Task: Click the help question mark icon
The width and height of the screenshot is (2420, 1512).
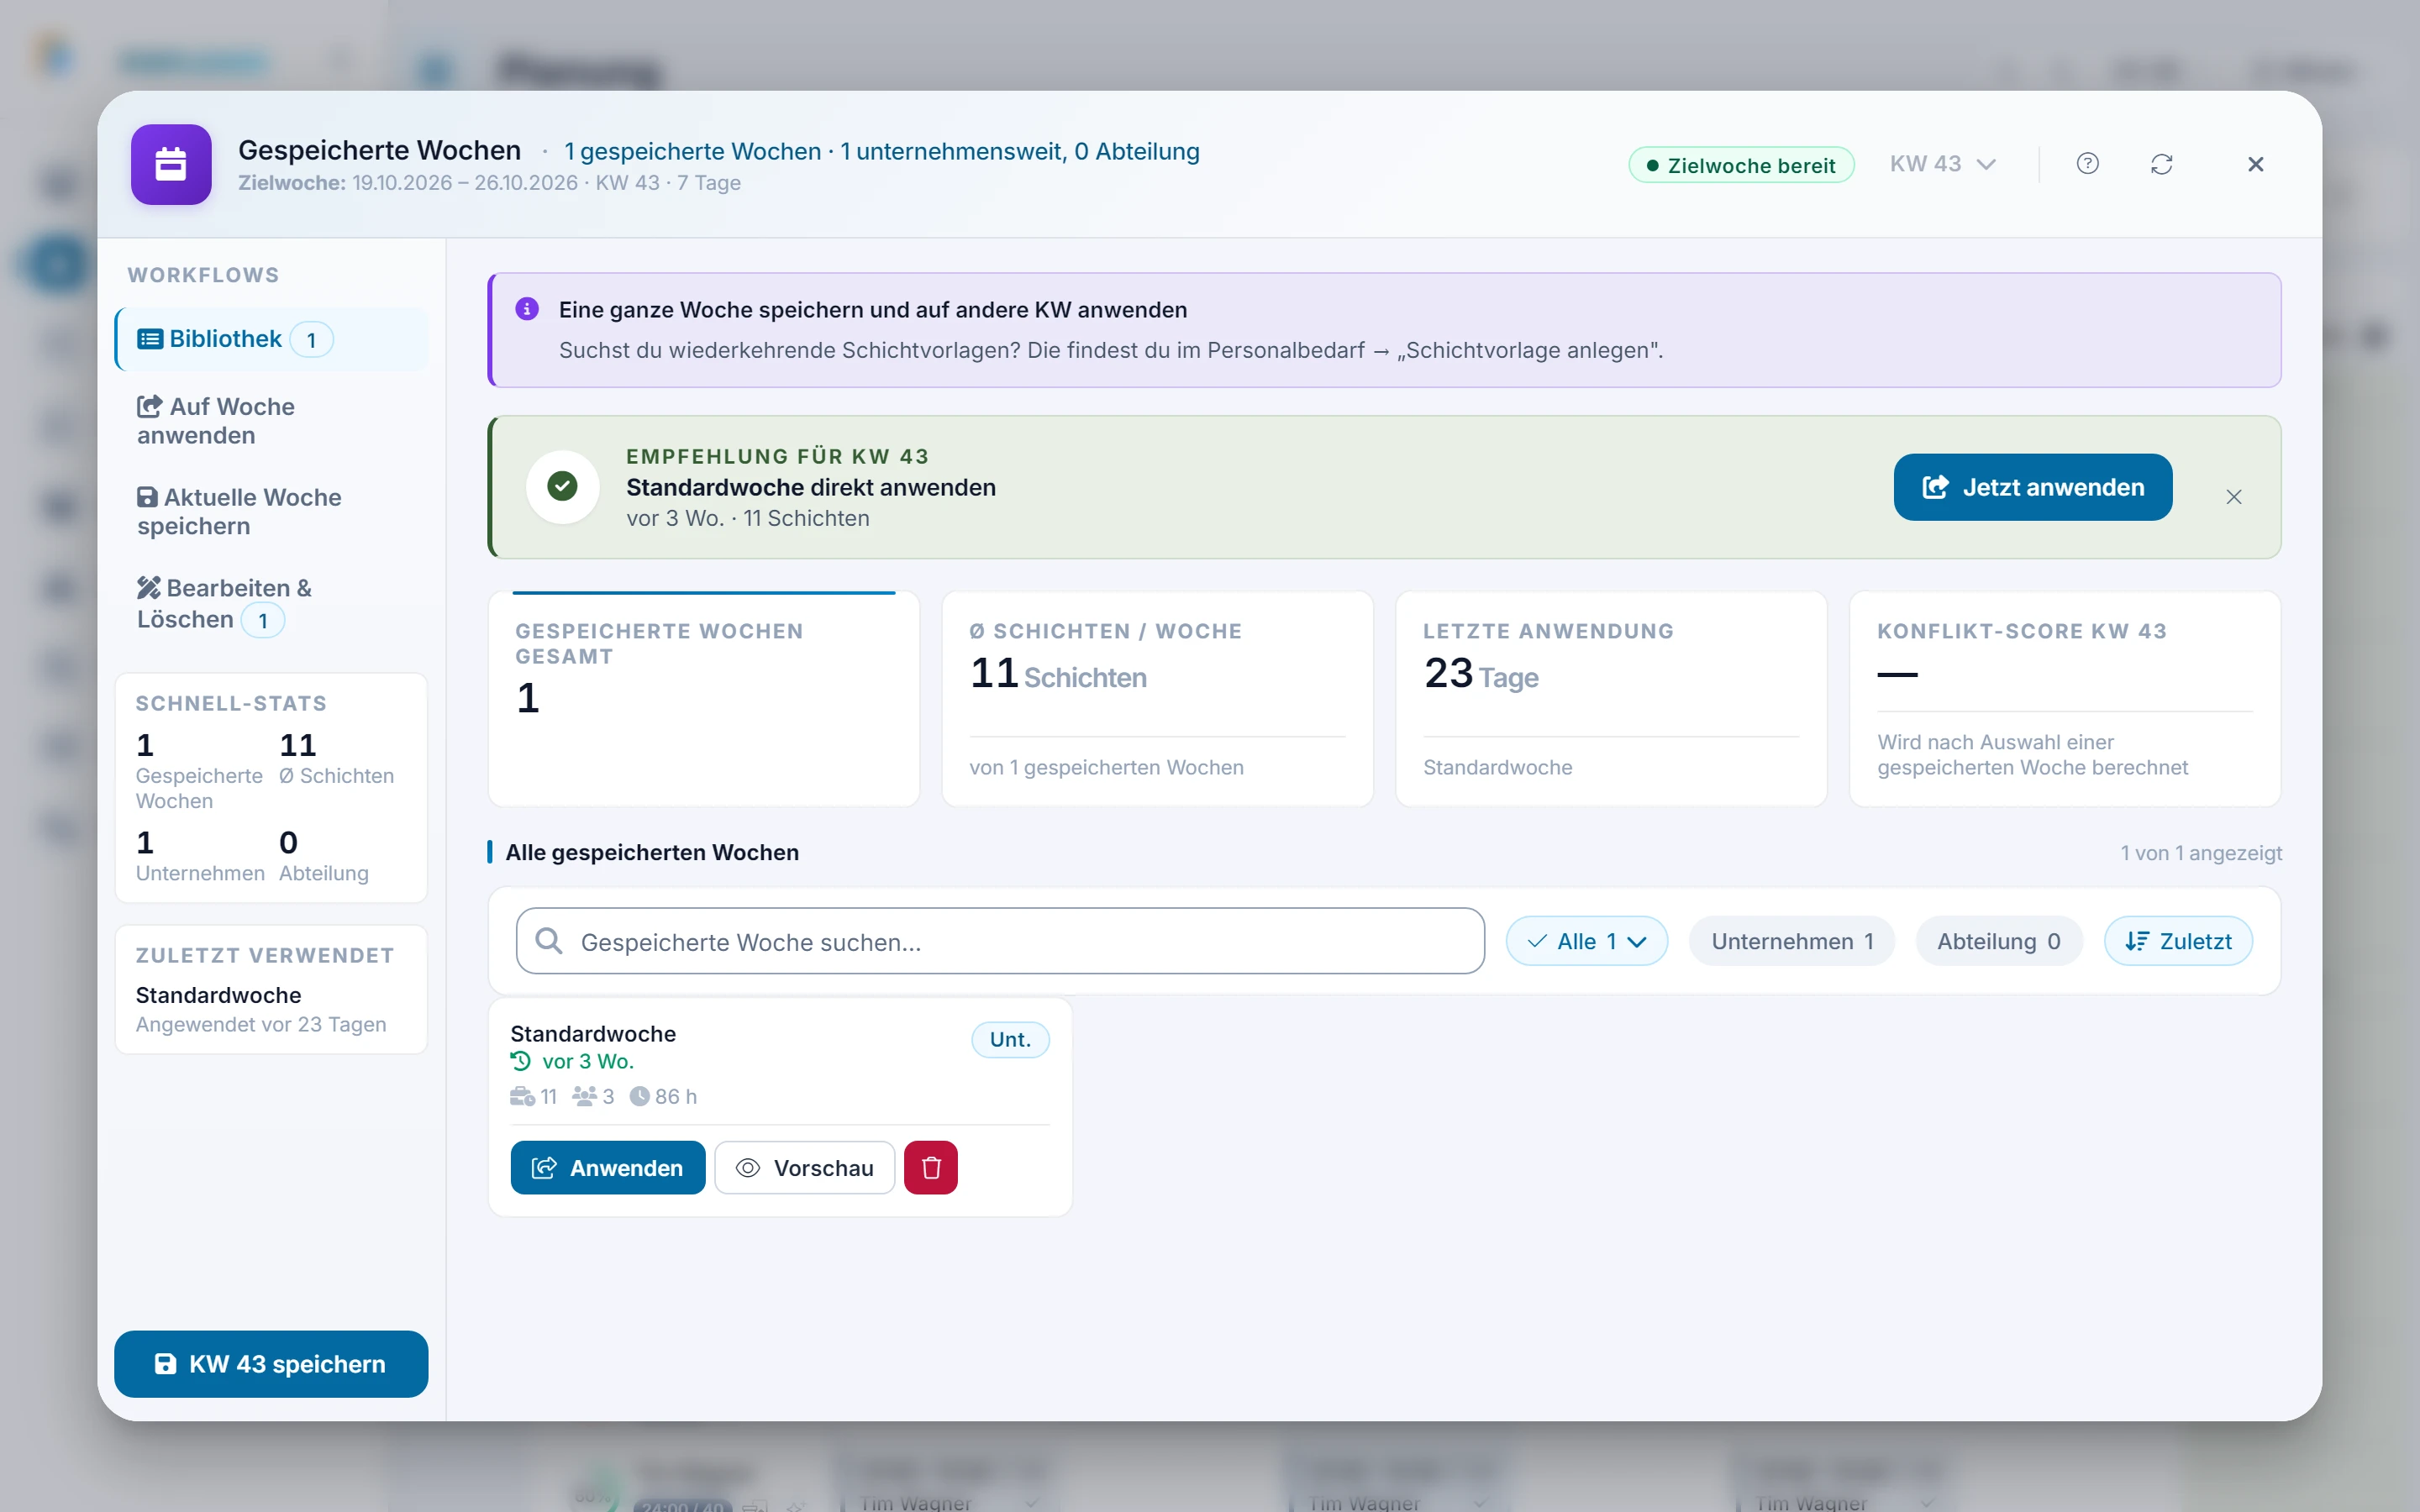Action: [2087, 164]
